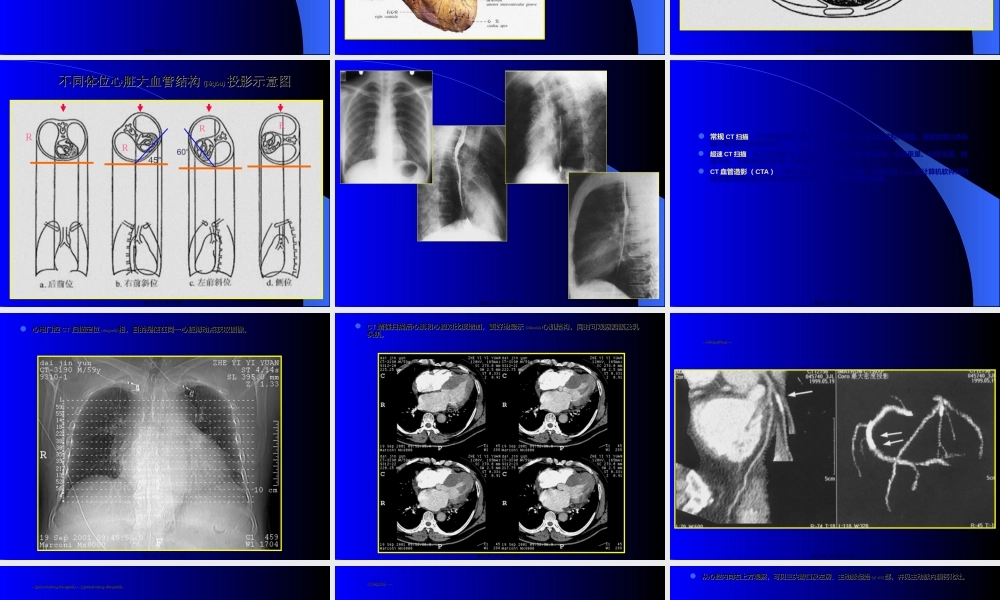Select the frontal chest X-ray at top left

[x=386, y=127]
